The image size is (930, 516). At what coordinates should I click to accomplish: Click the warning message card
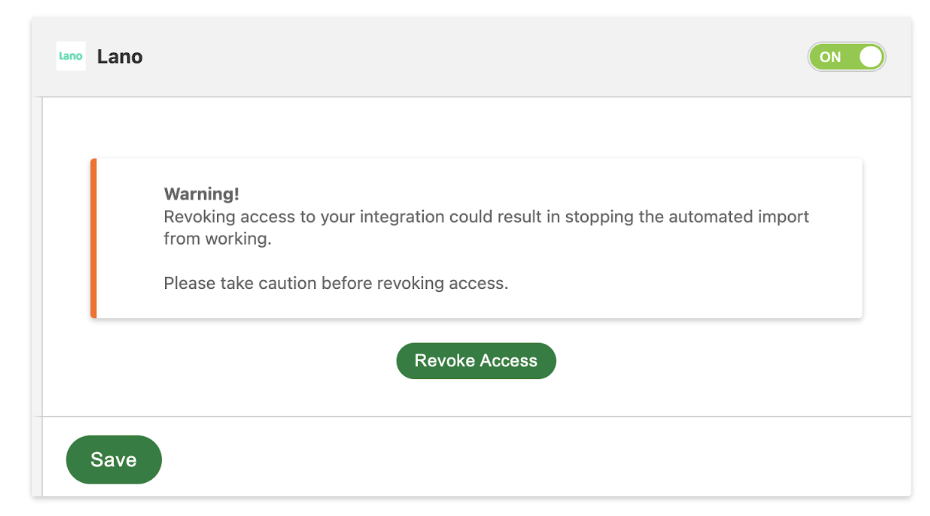click(476, 238)
